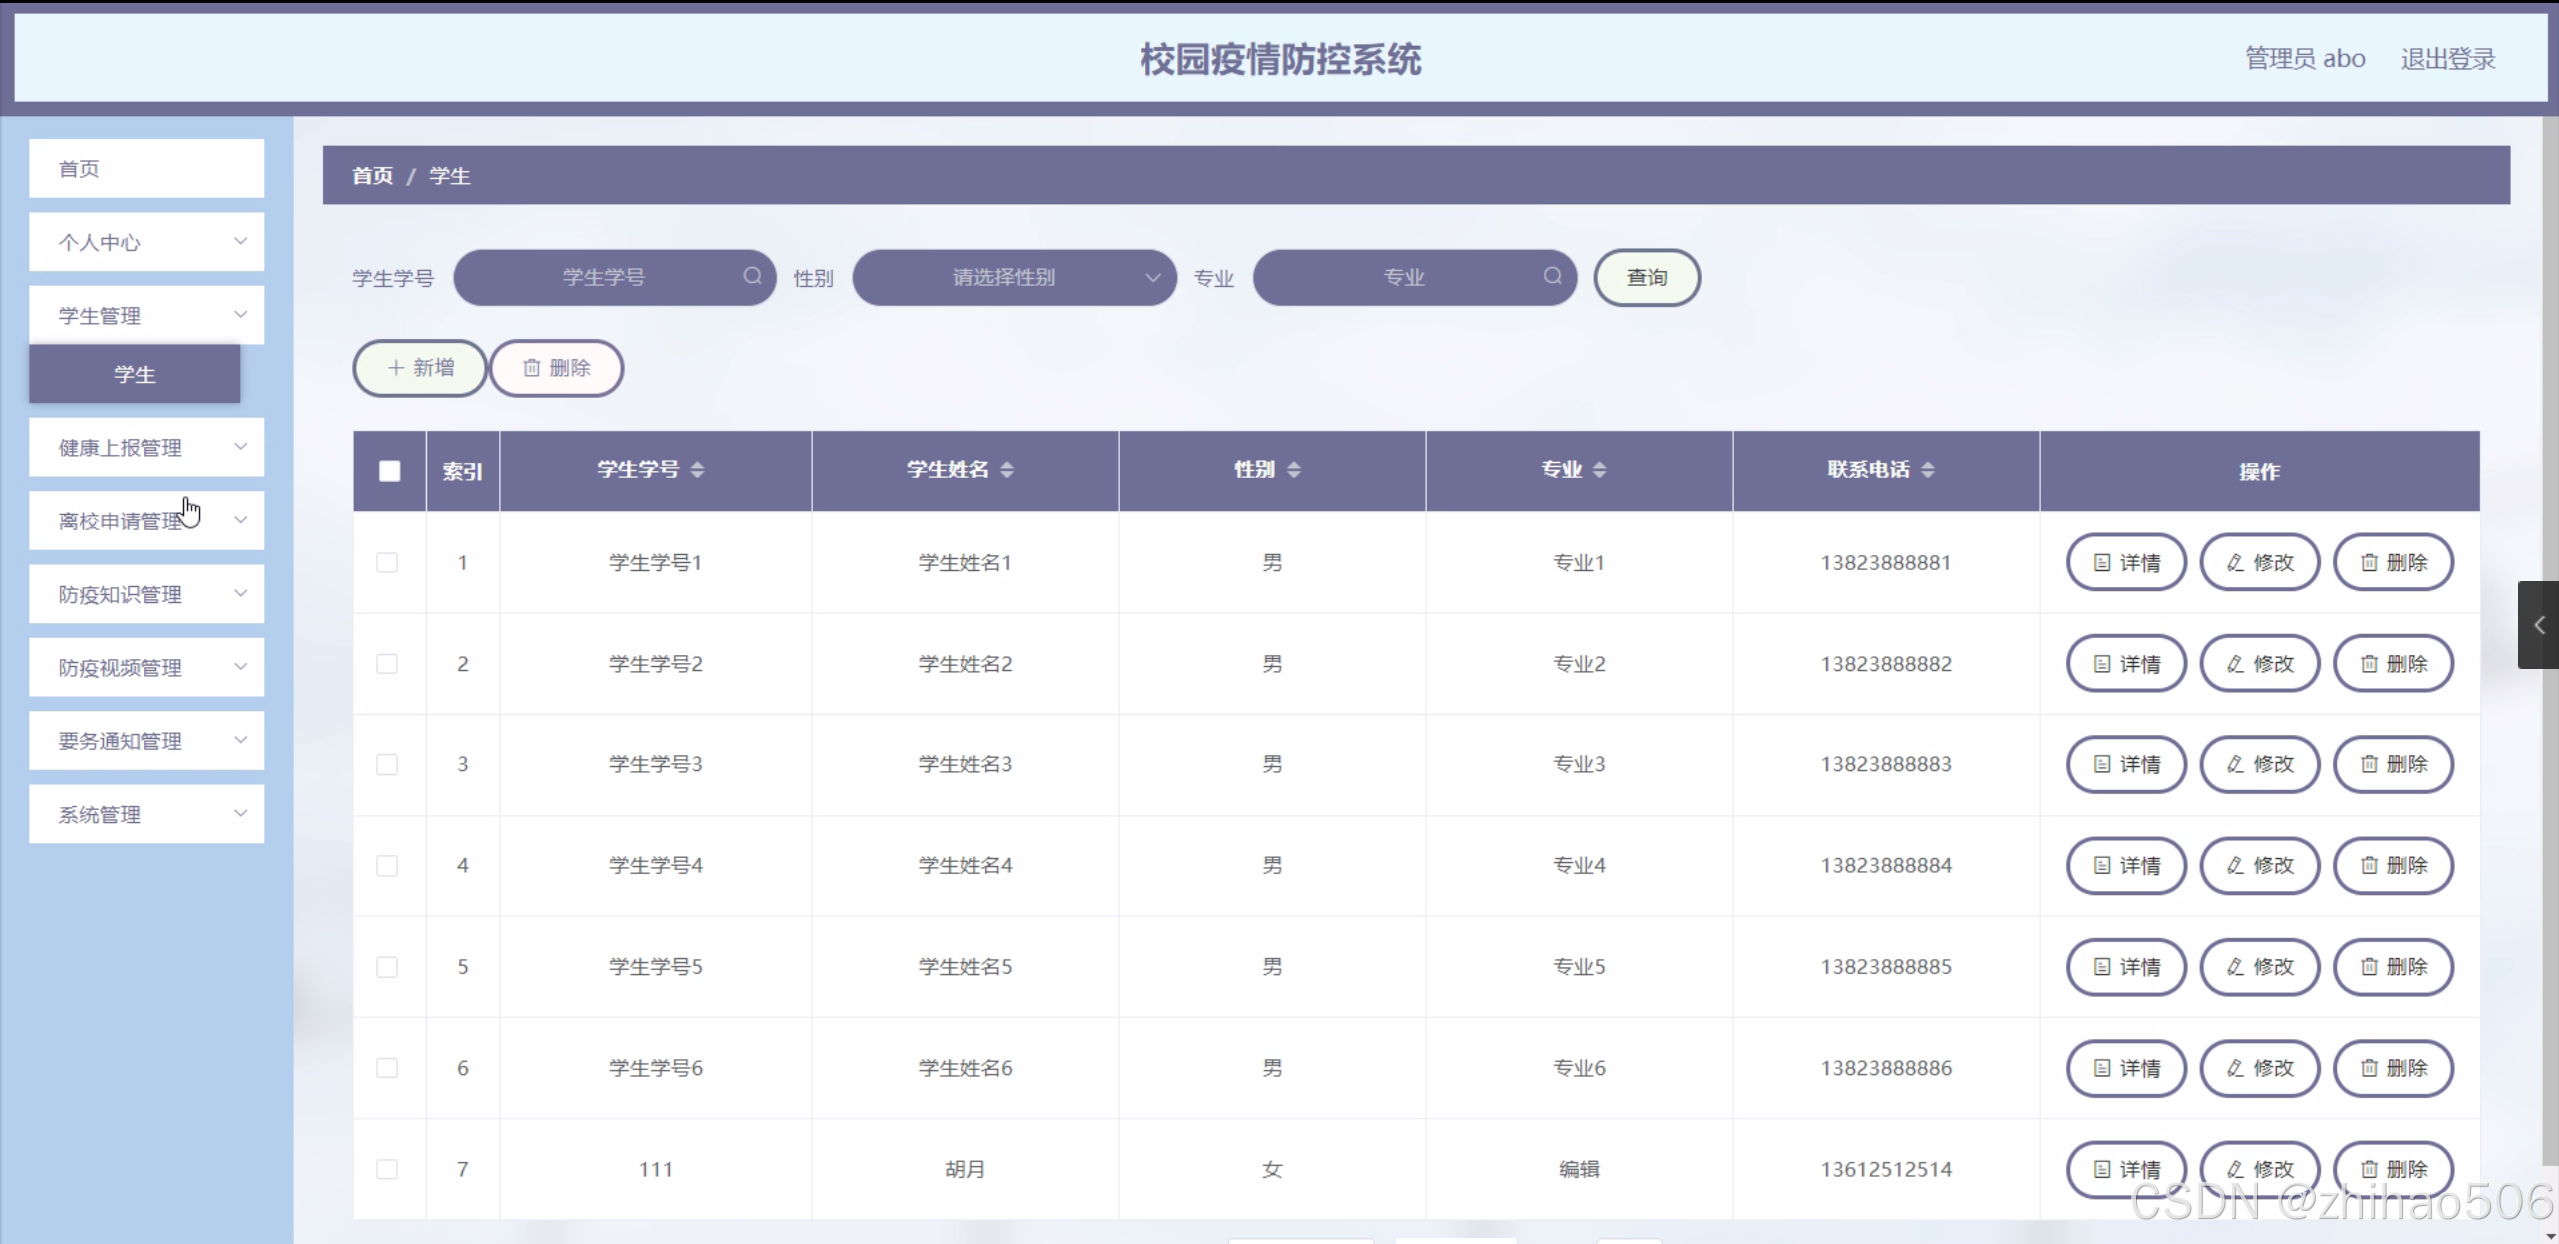
Task: Focus the 学生学号 search input
Action: pos(603,277)
